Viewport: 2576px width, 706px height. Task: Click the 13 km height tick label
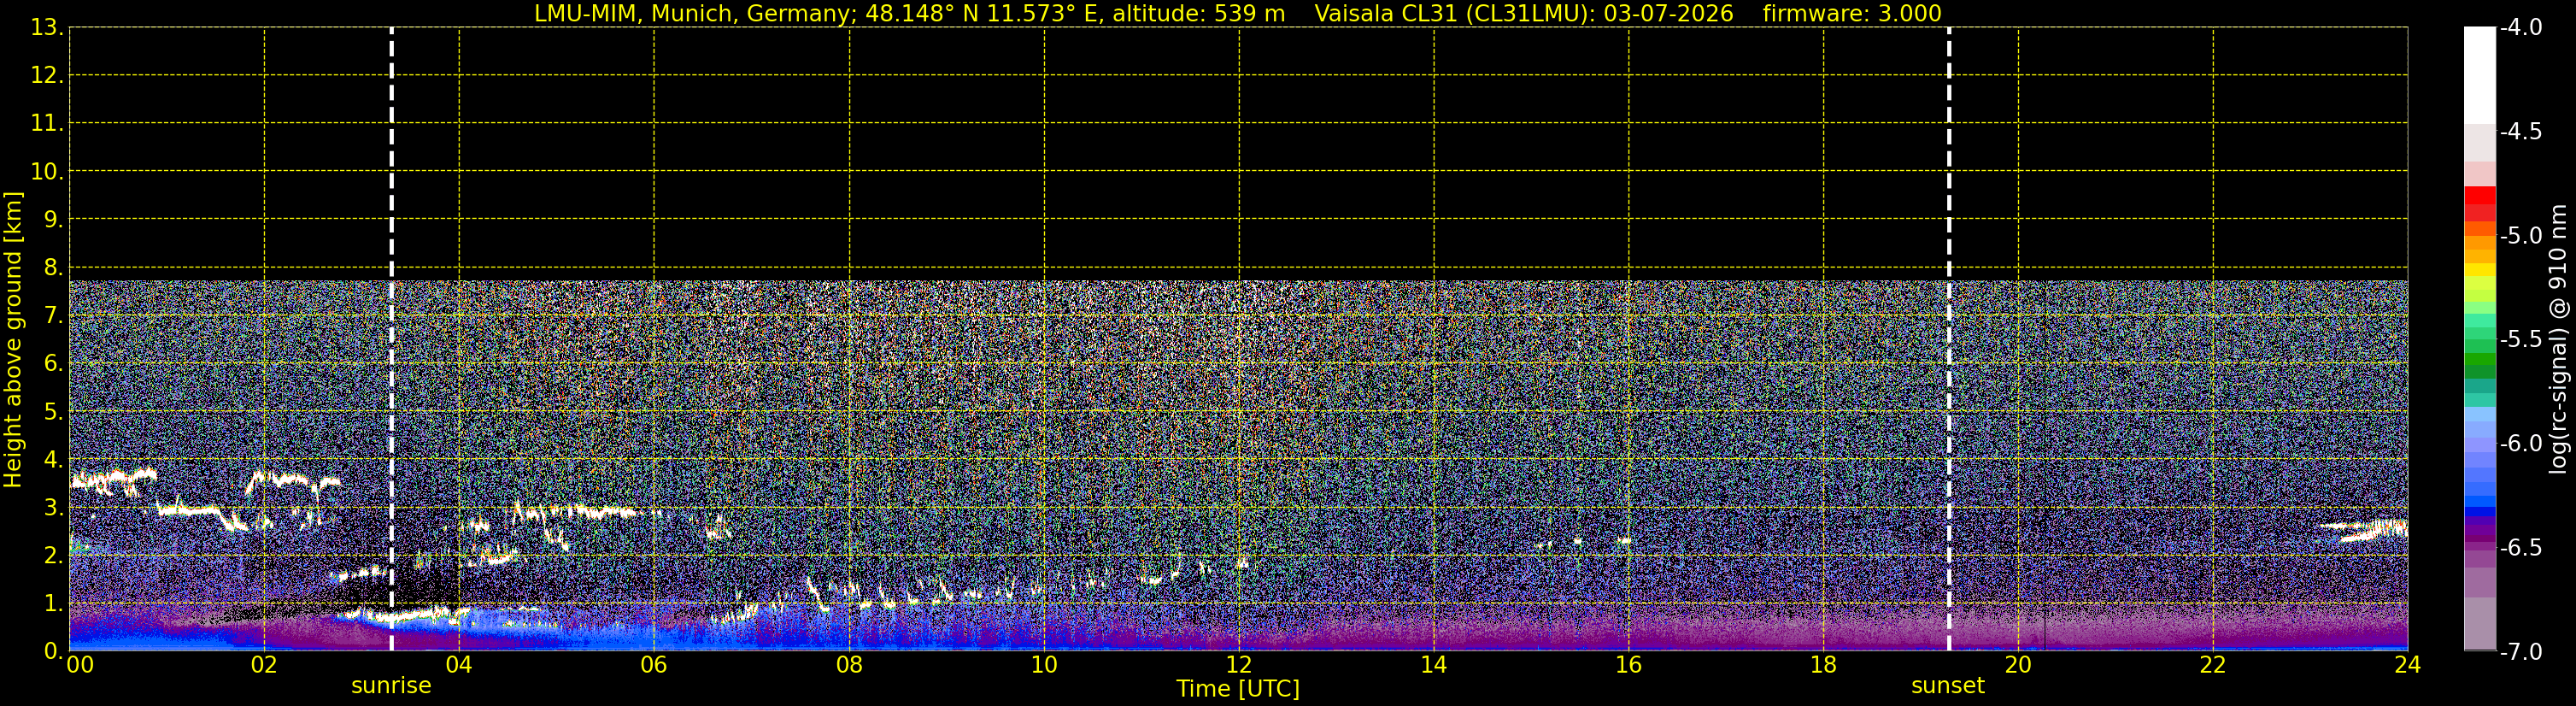coord(45,28)
